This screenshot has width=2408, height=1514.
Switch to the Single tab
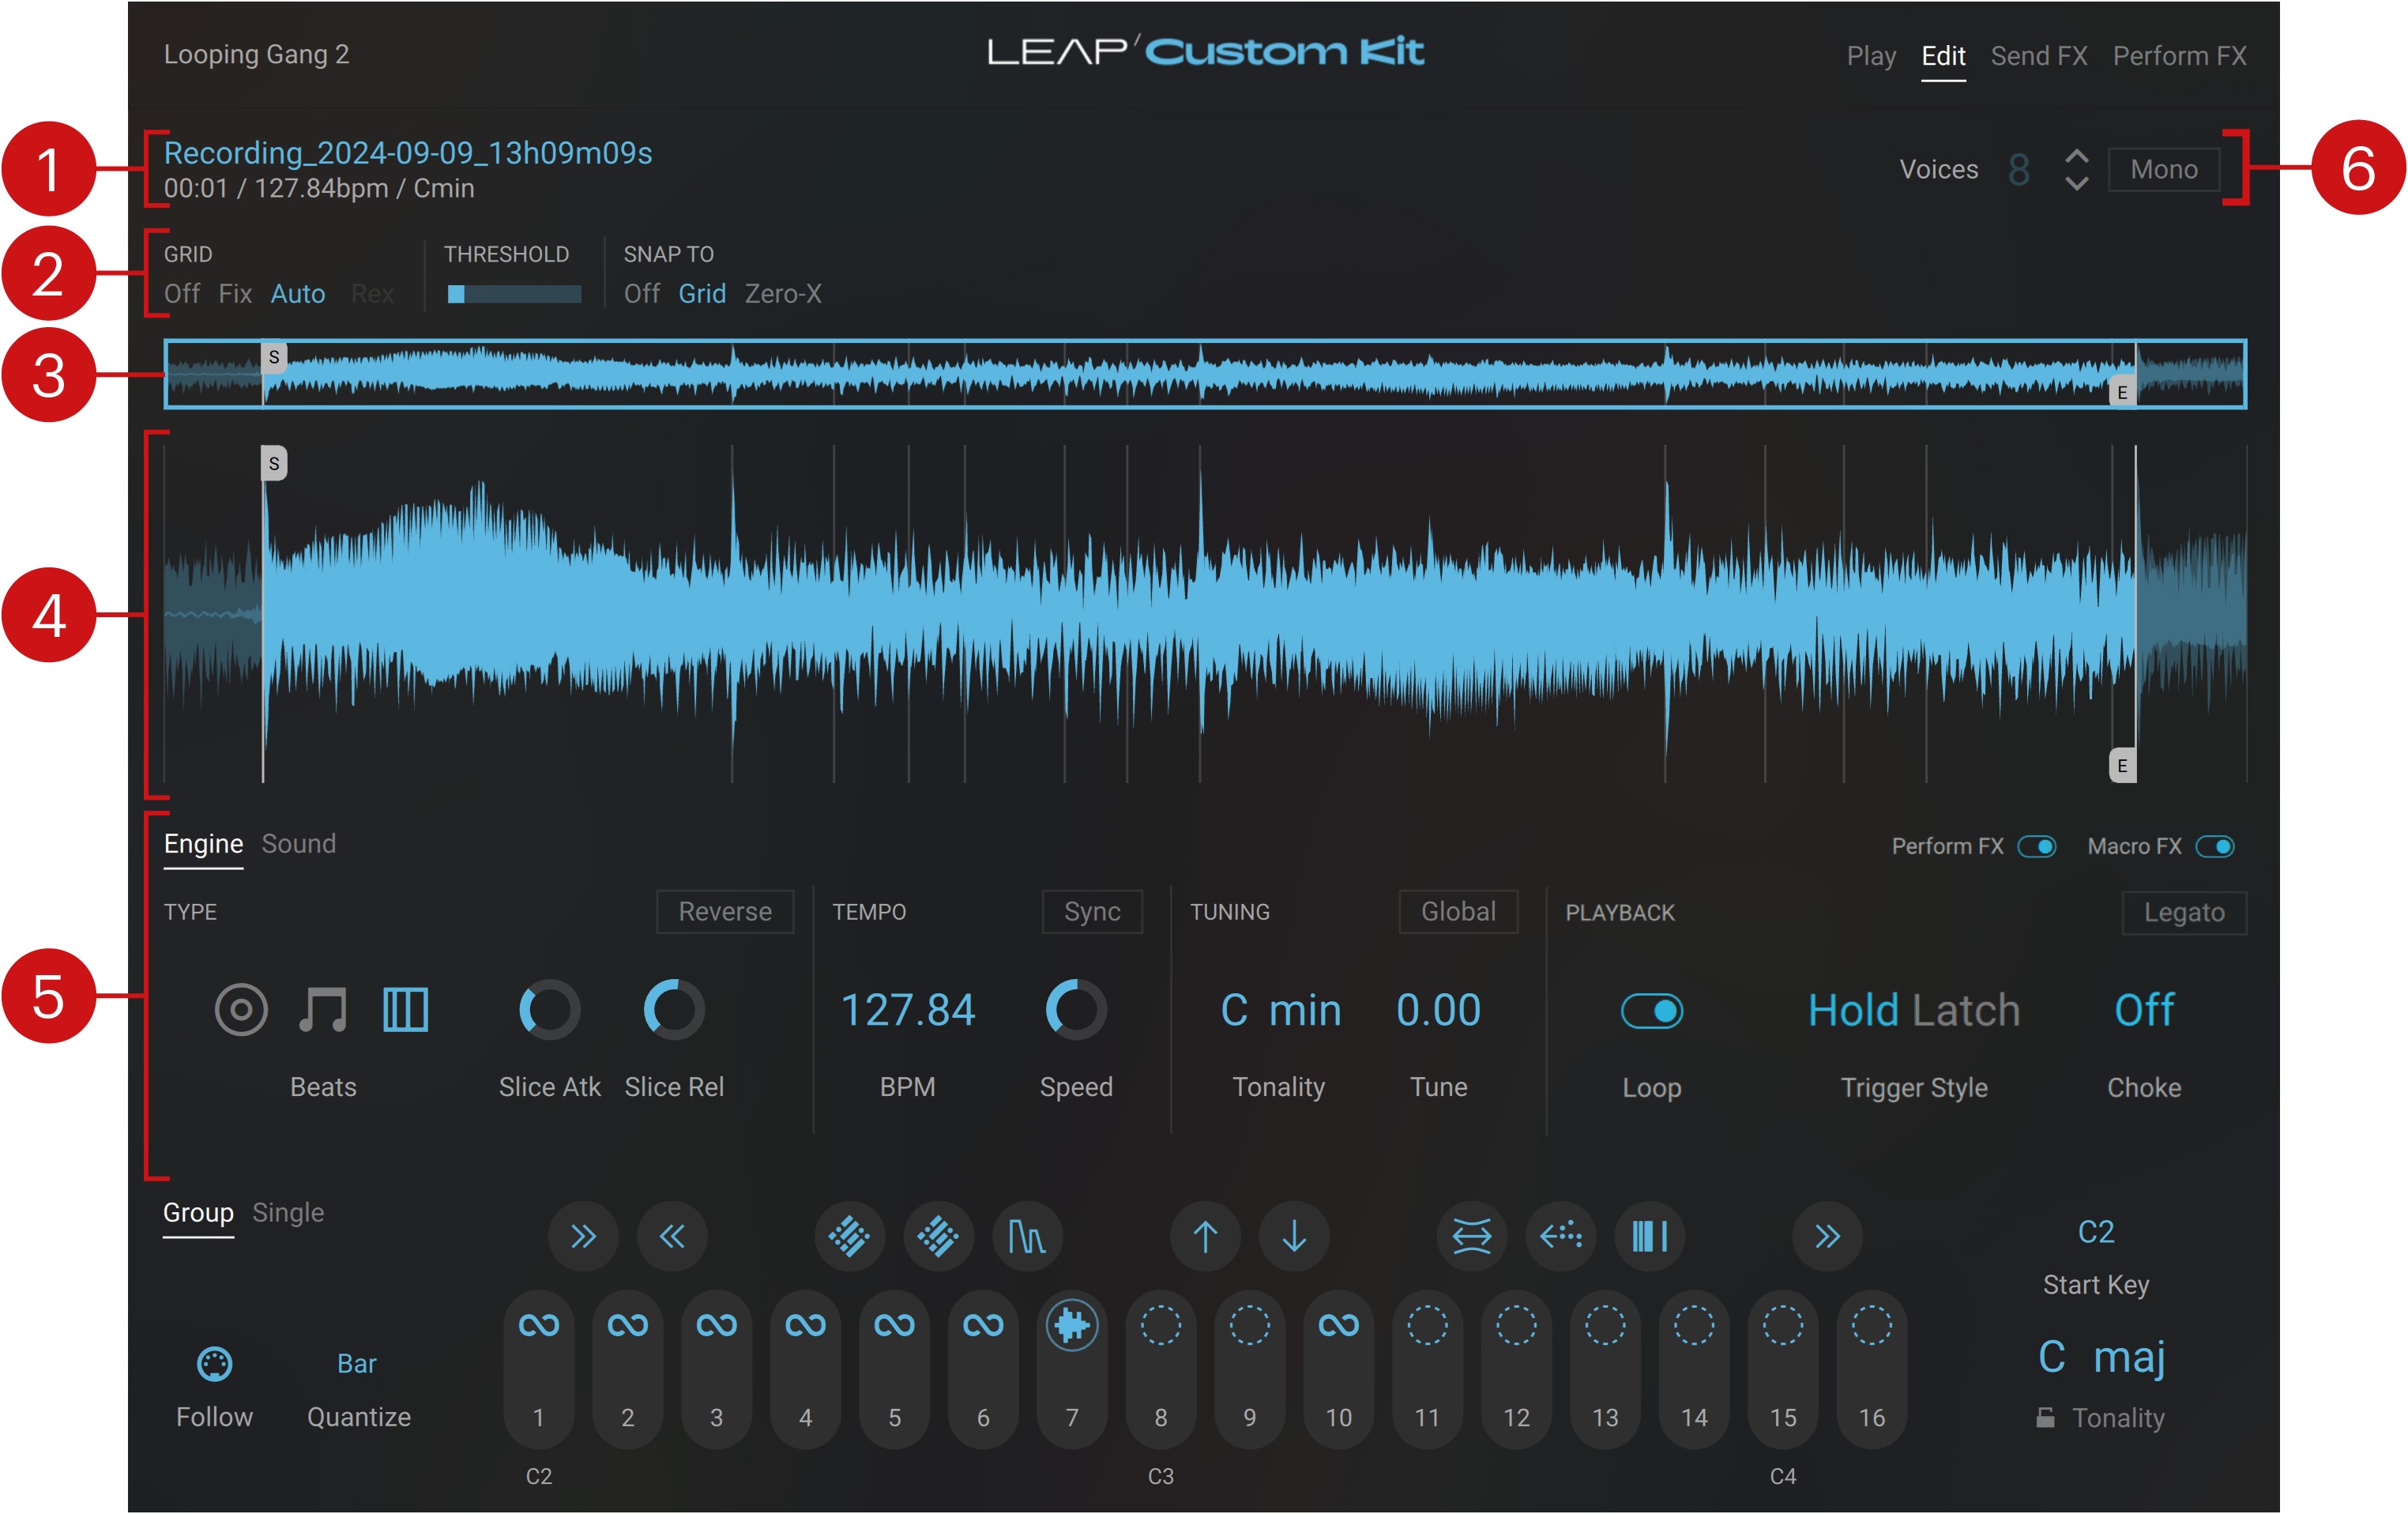tap(288, 1213)
